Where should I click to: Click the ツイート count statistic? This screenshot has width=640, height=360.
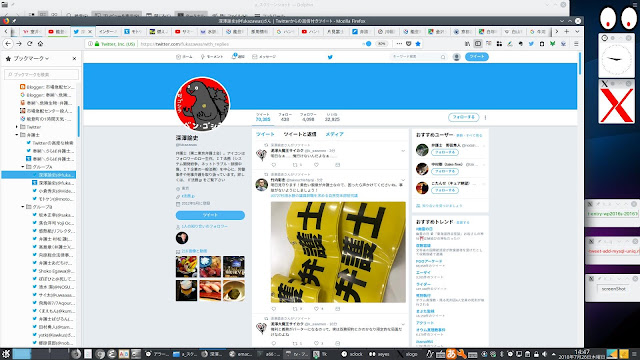pyautogui.click(x=263, y=117)
